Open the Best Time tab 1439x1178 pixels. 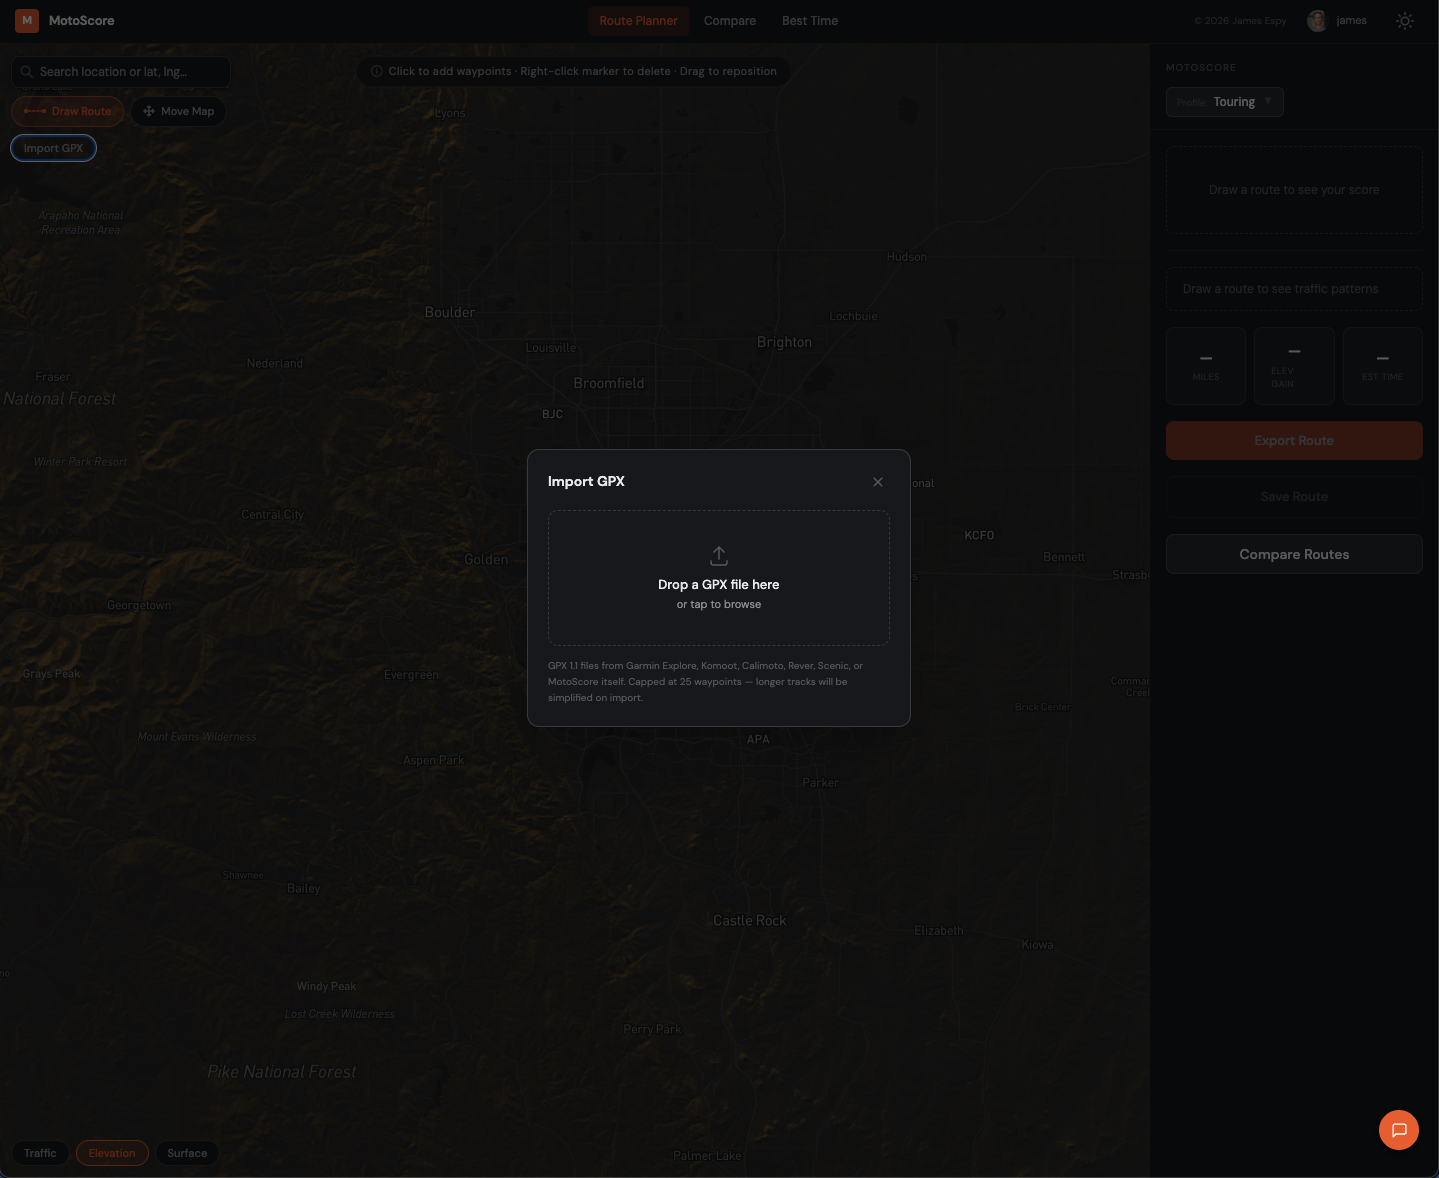tap(809, 20)
